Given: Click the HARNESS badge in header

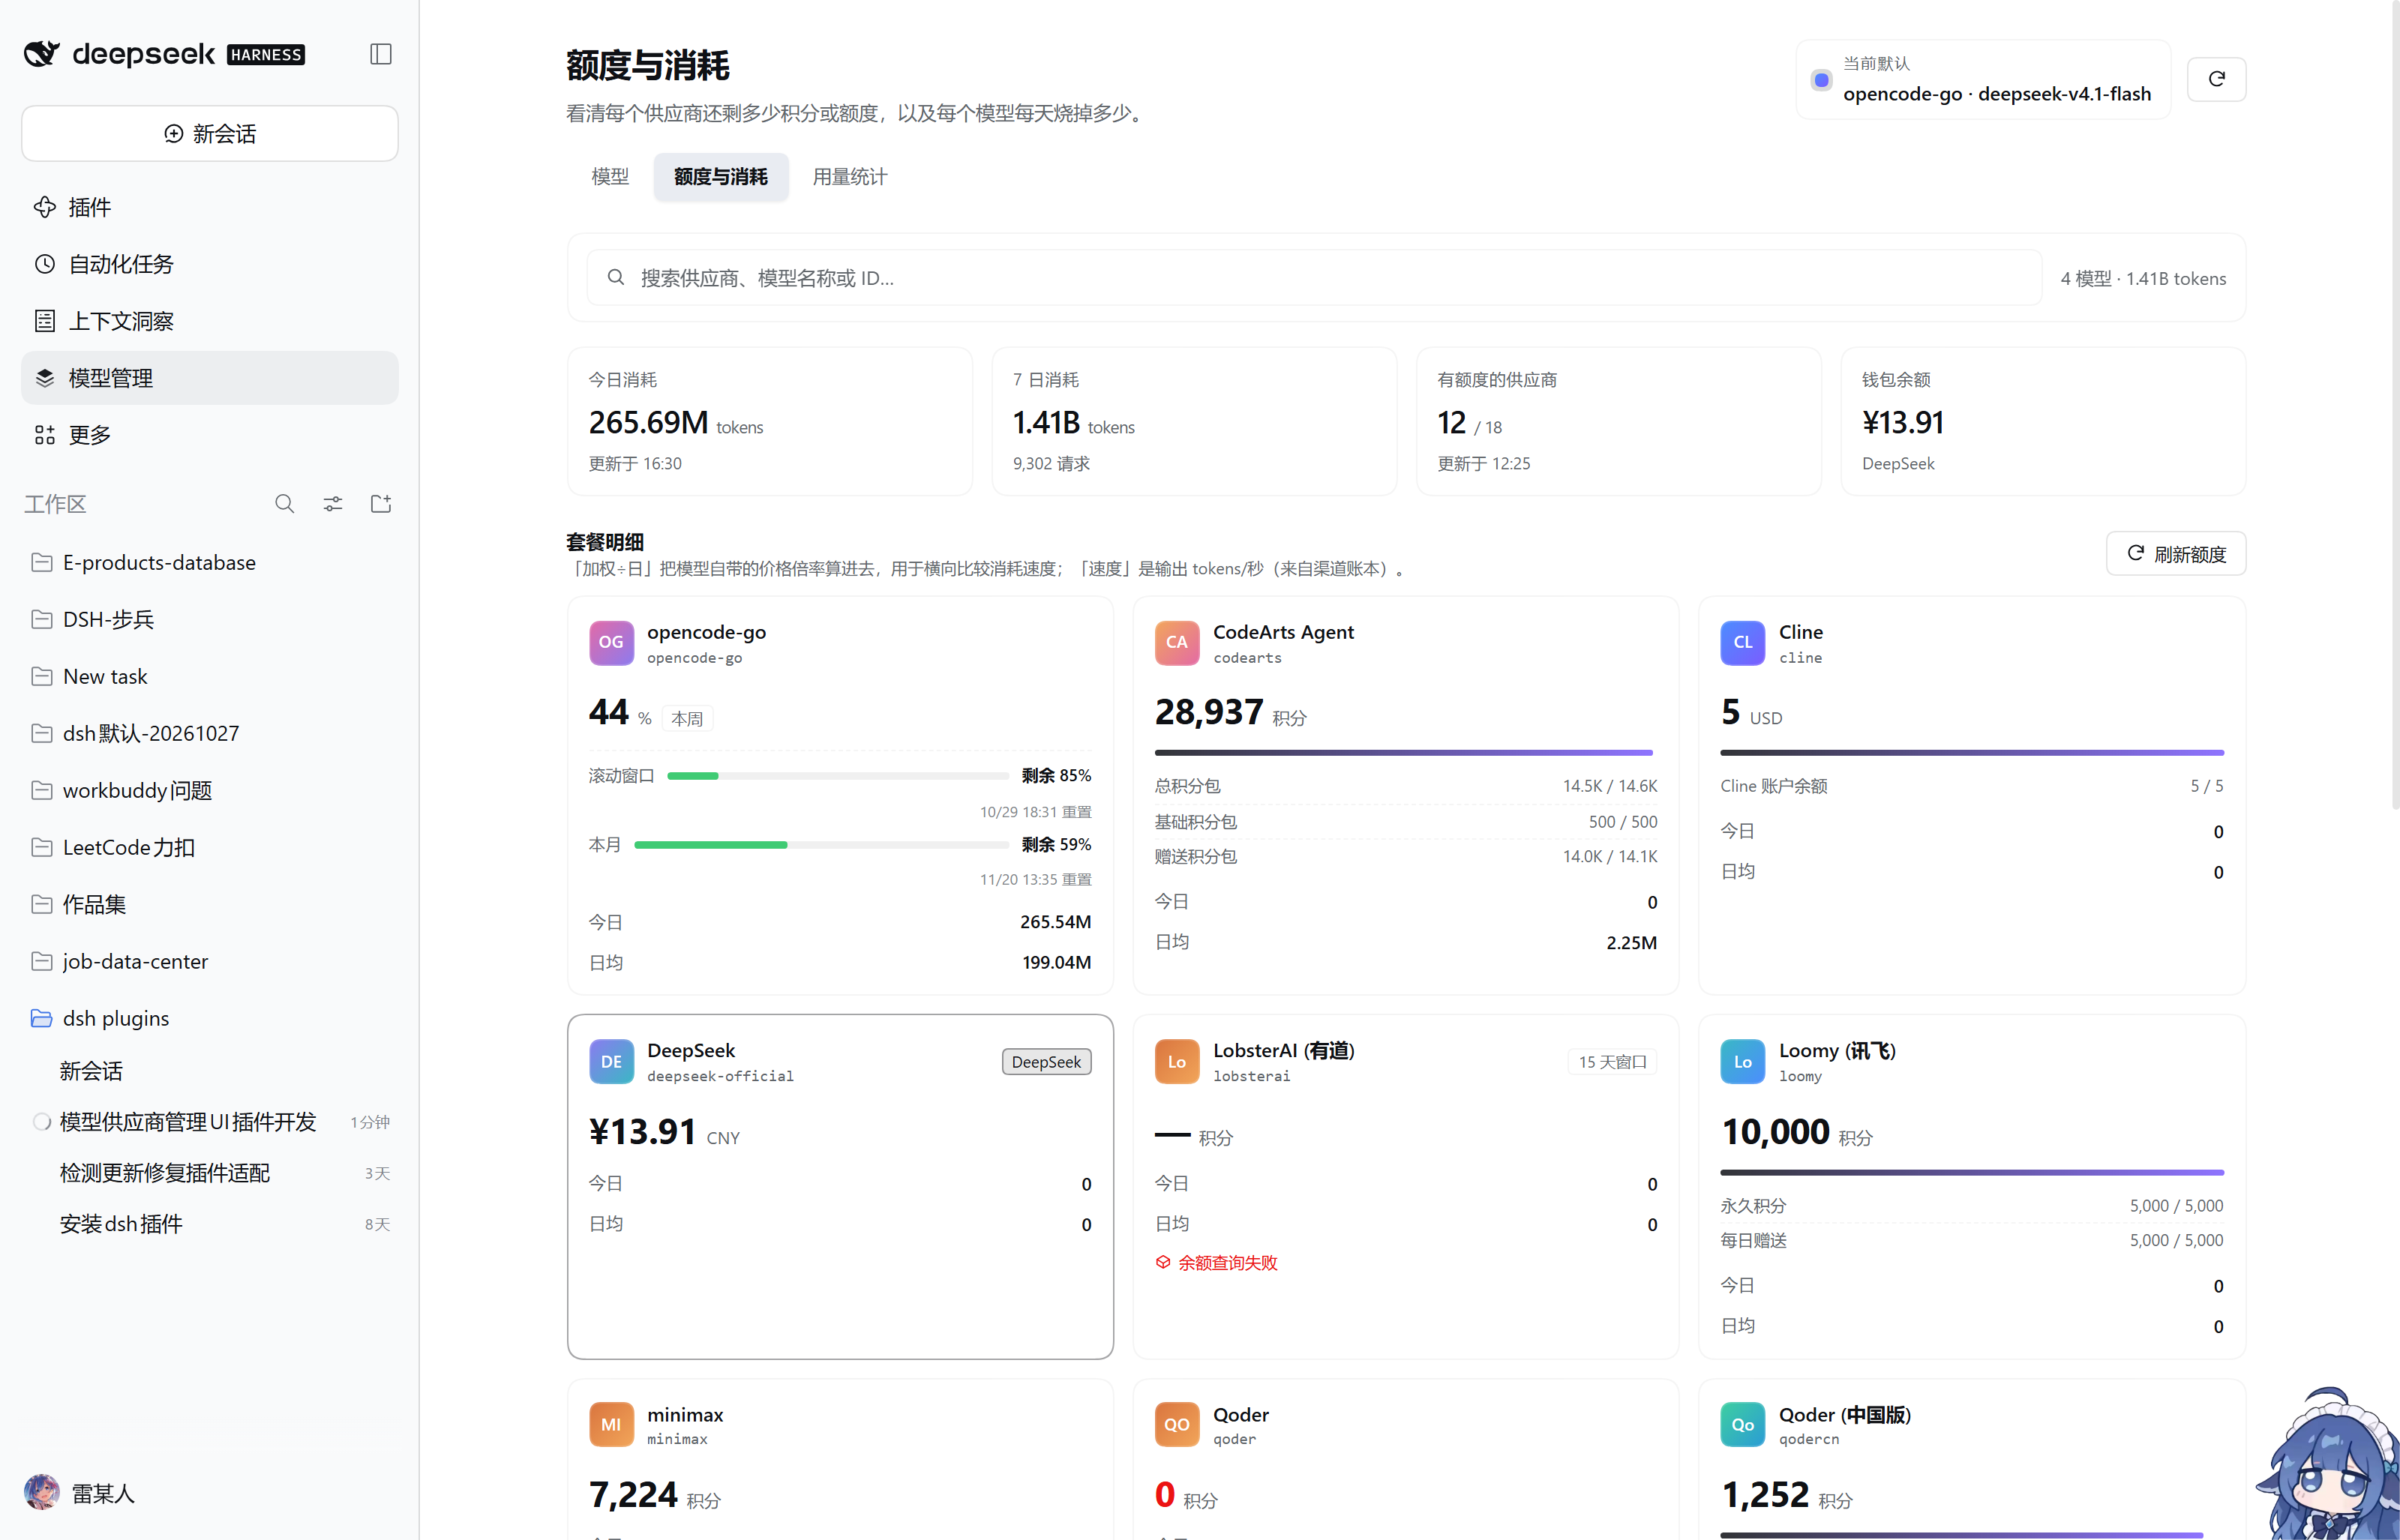Looking at the screenshot, I should click(266, 55).
